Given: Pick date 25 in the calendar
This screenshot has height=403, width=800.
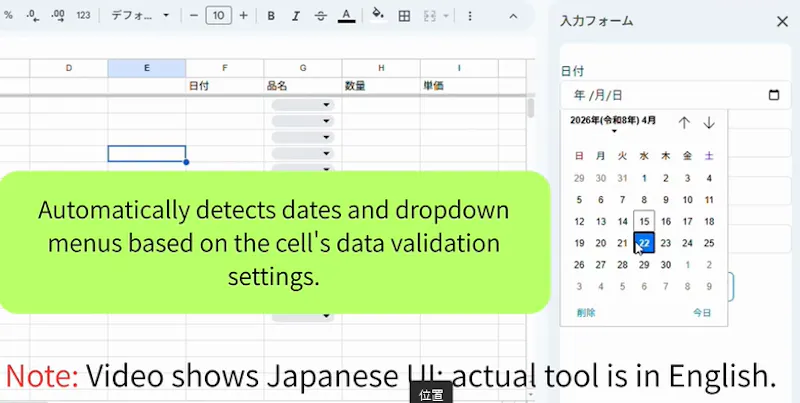Looking at the screenshot, I should coord(709,243).
